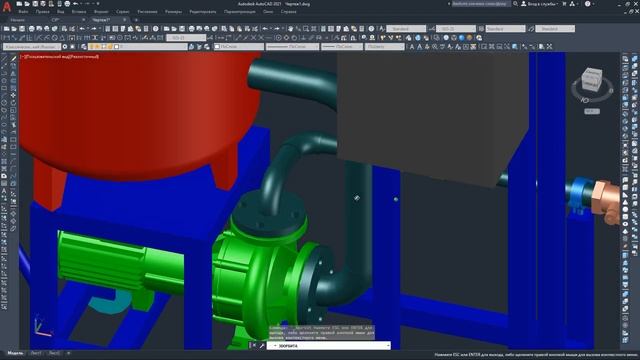640x360 pixels.
Task: Open the dimension style ISO-25 dropdown on Styles toolbar
Action: [456, 29]
